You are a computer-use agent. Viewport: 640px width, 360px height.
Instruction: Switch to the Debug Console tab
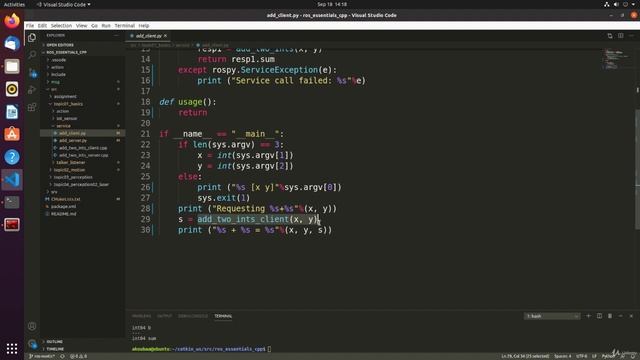tap(193, 316)
